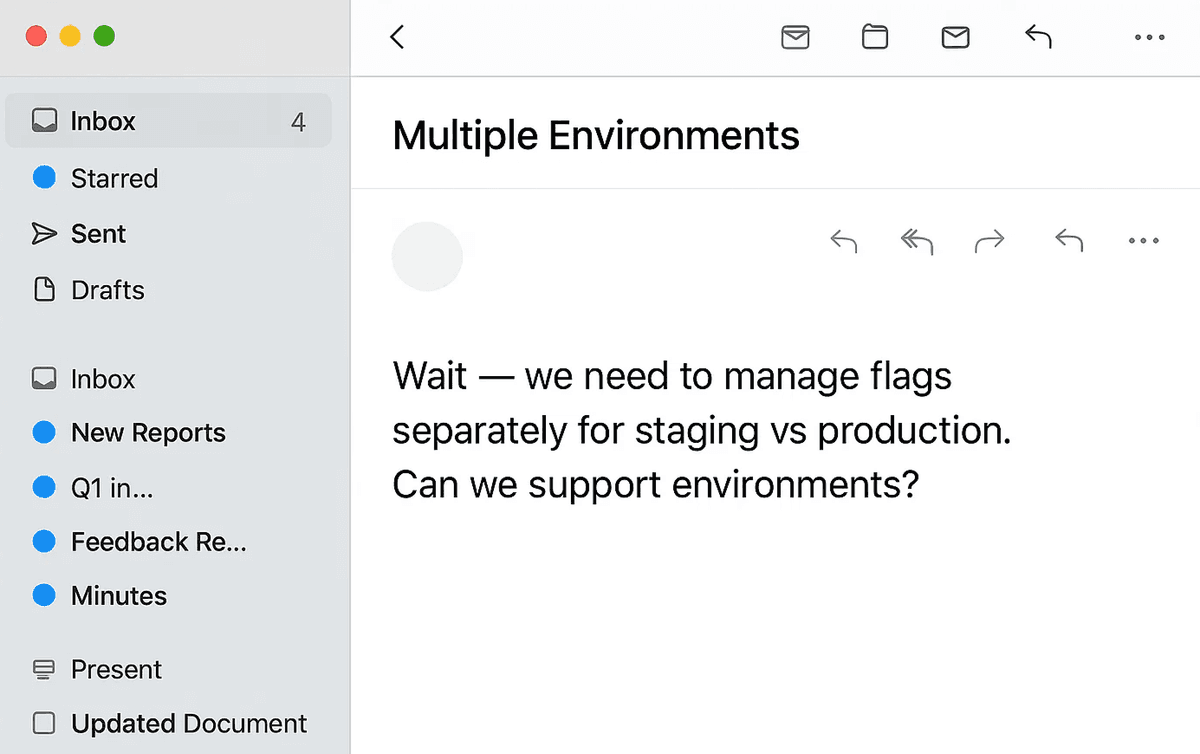This screenshot has width=1200, height=754.
Task: Click the reply arrow beside message's three dots
Action: 1069,241
